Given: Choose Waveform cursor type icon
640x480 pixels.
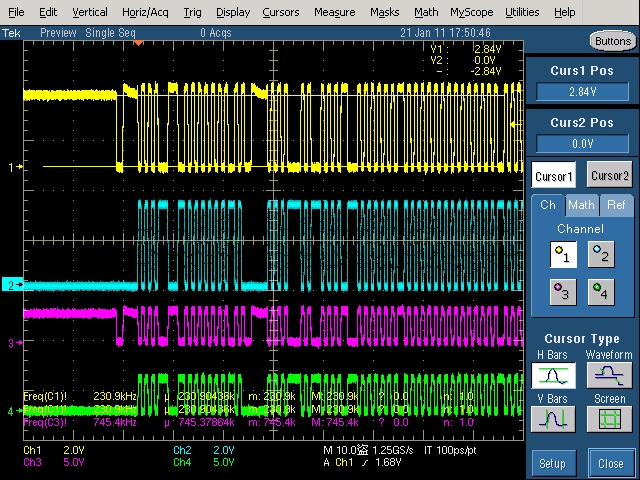Looking at the screenshot, I should (610, 375).
